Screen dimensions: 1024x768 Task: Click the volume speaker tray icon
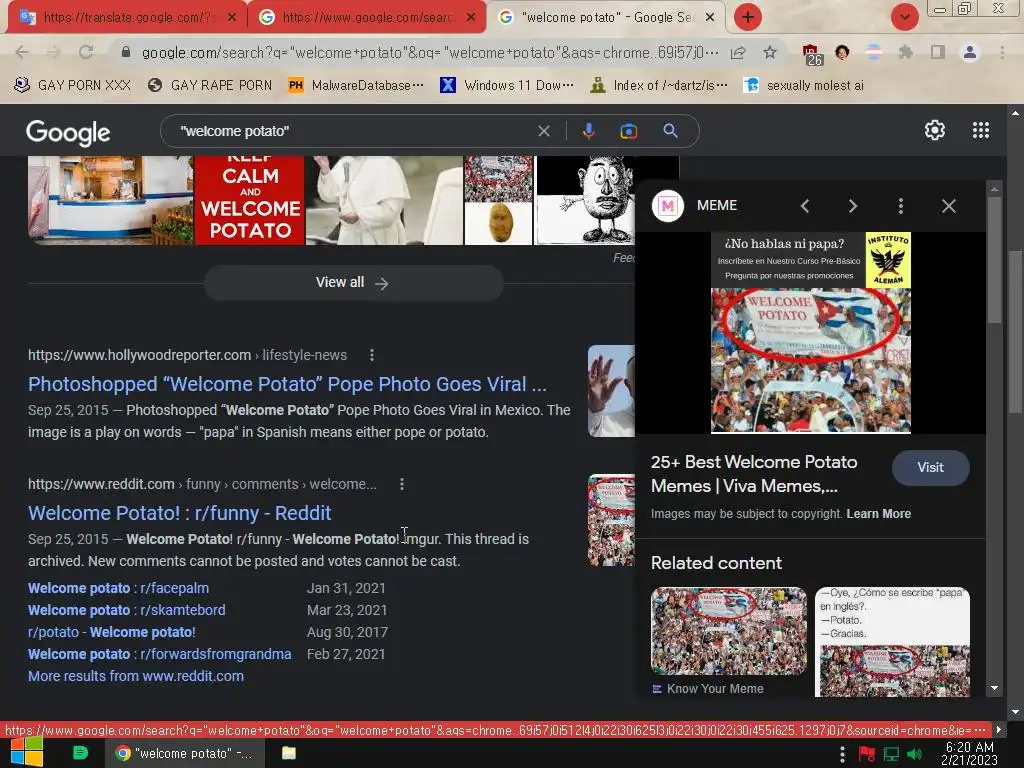point(914,754)
